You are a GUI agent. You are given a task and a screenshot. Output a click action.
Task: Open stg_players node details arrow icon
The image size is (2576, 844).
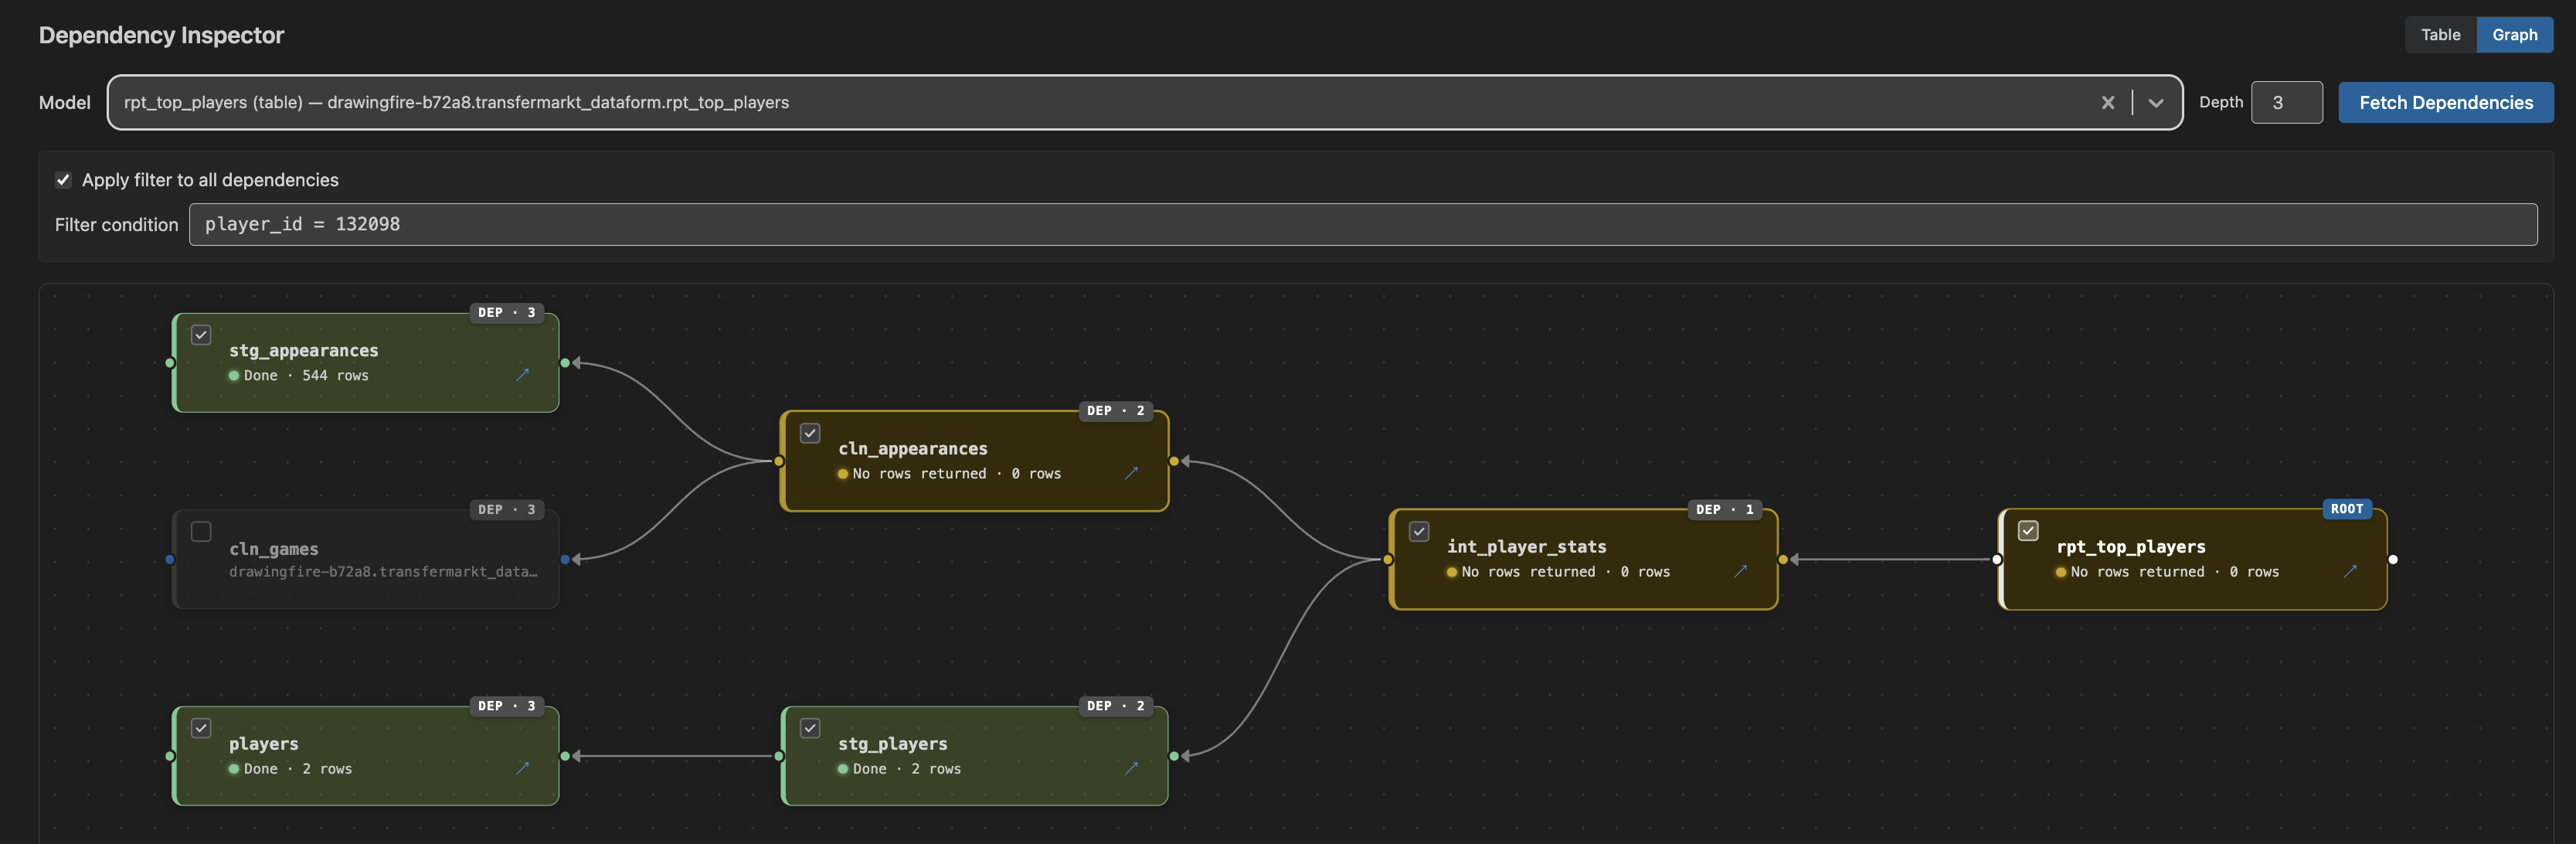[1131, 768]
